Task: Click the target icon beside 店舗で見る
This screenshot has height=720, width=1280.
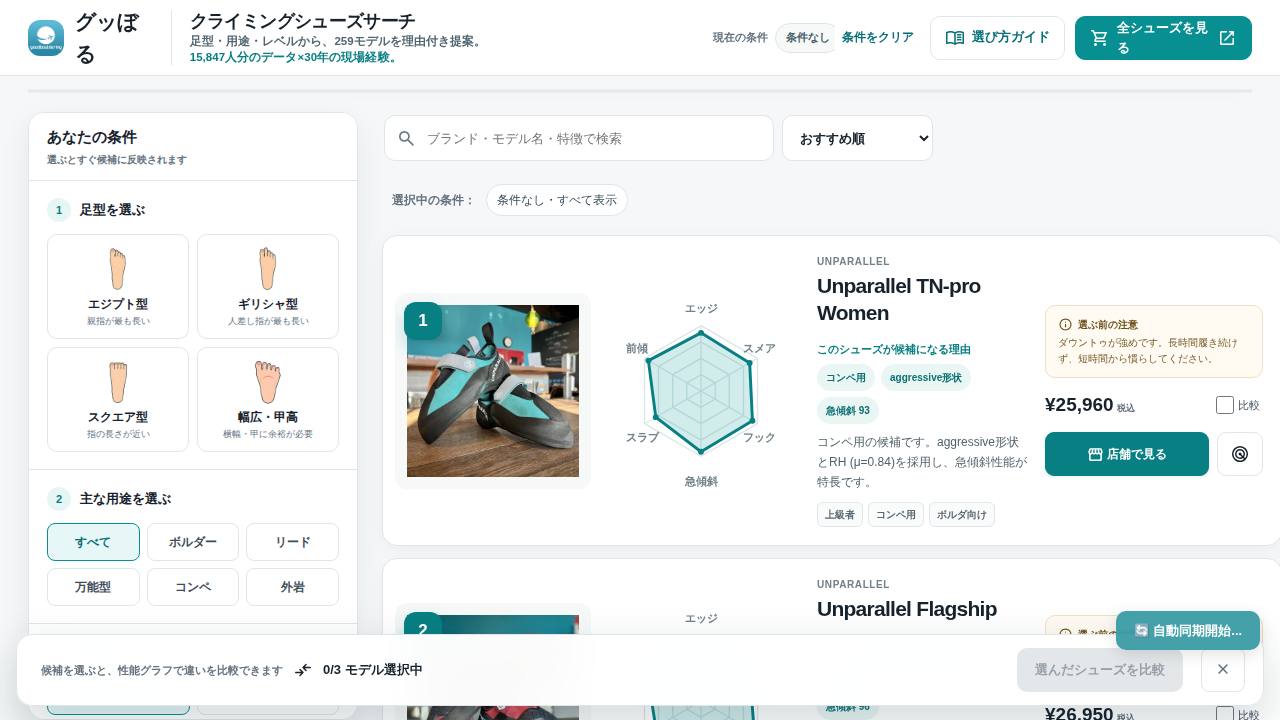Action: 1240,454
